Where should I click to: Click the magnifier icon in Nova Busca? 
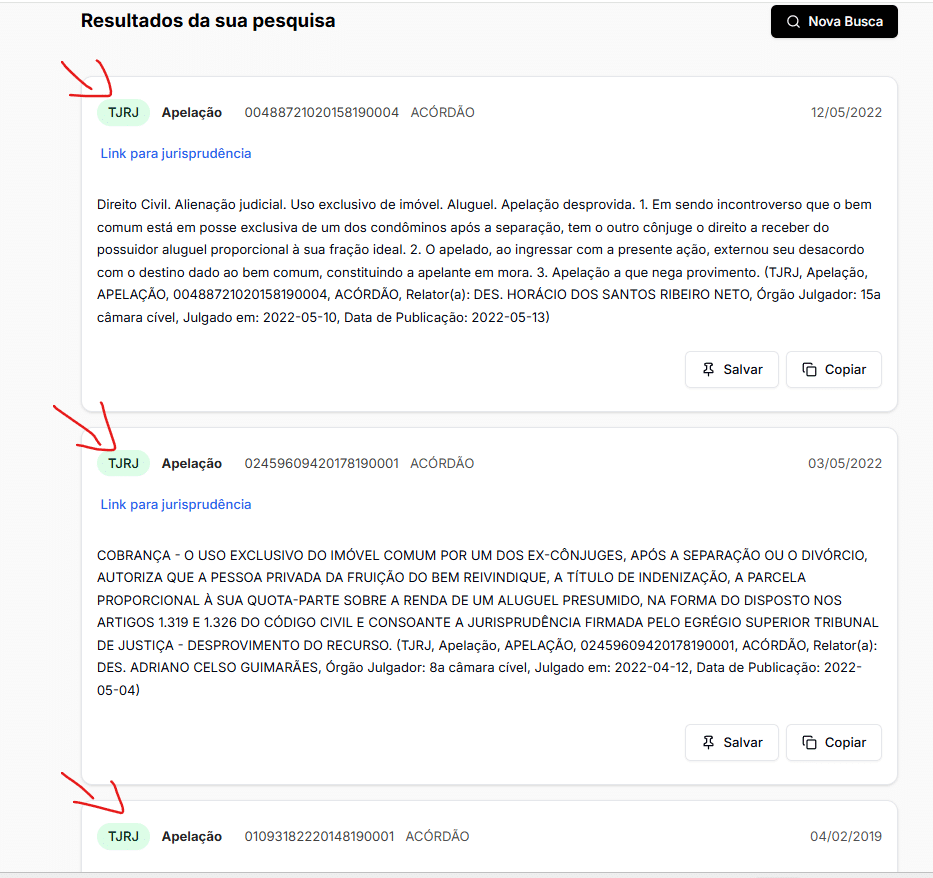pyautogui.click(x=793, y=22)
